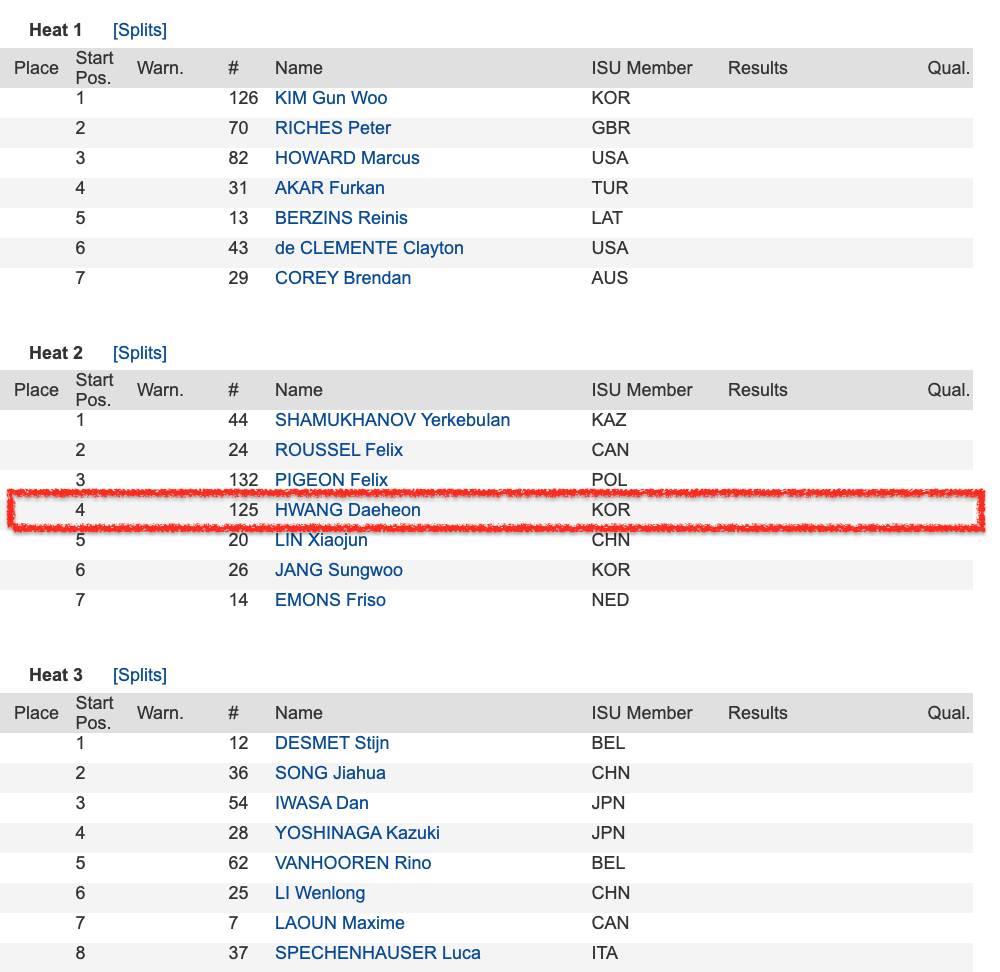Select the highlighted HWANG Daeheon link

(347, 510)
